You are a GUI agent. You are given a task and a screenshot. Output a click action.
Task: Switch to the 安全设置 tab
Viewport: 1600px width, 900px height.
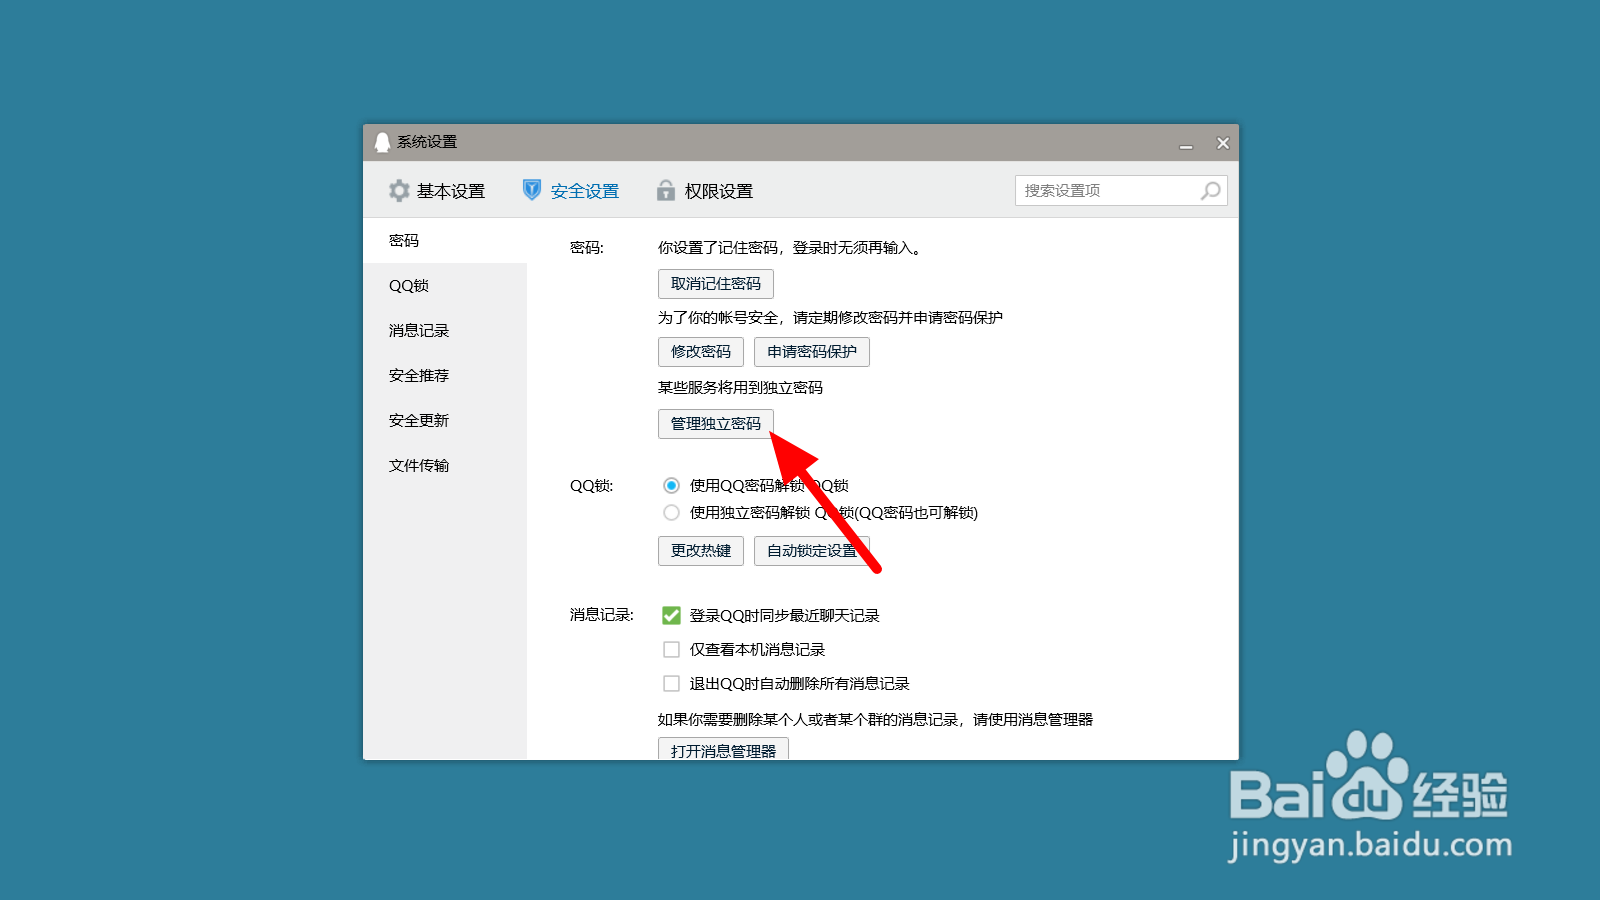(571, 191)
